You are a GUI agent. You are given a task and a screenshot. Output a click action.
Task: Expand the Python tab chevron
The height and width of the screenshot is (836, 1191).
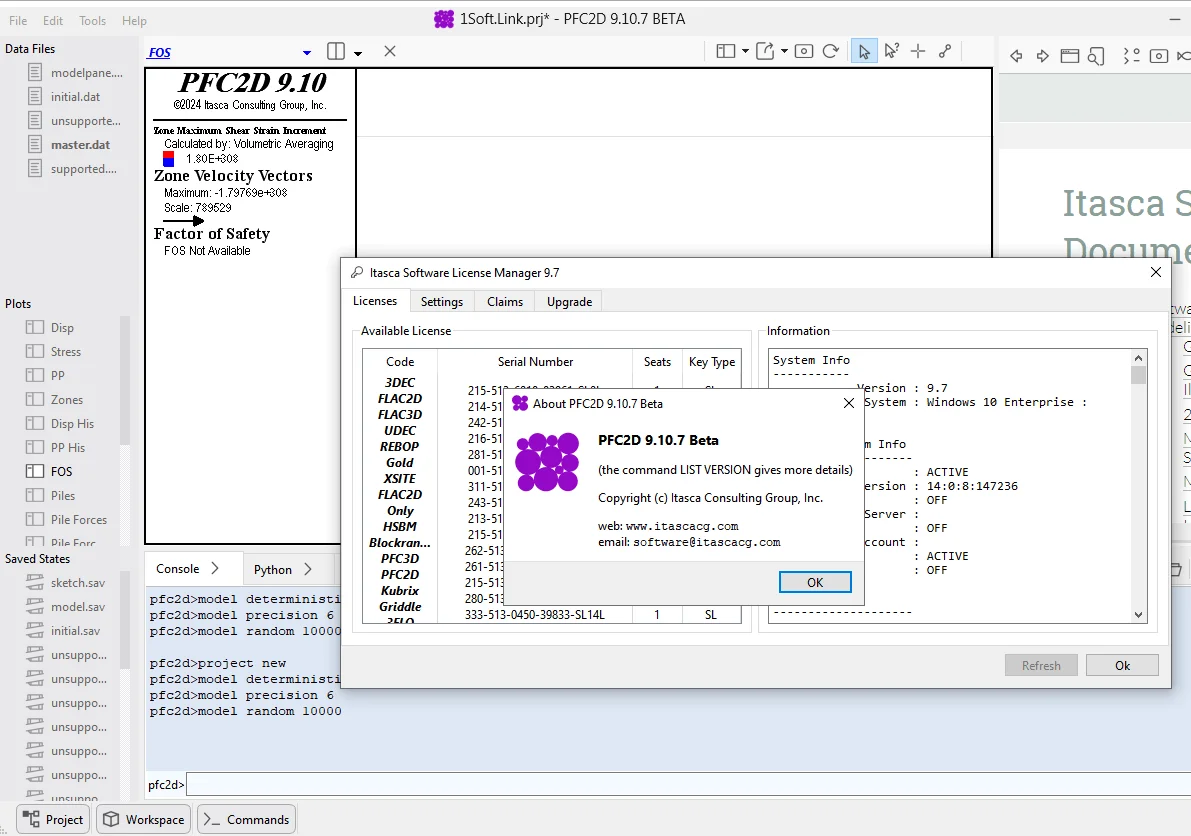tap(308, 569)
